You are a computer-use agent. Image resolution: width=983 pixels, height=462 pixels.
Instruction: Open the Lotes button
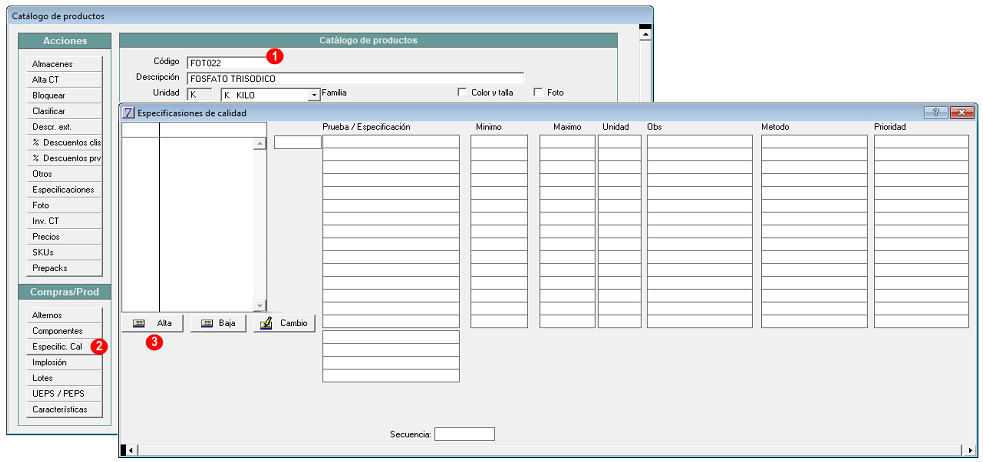65,378
